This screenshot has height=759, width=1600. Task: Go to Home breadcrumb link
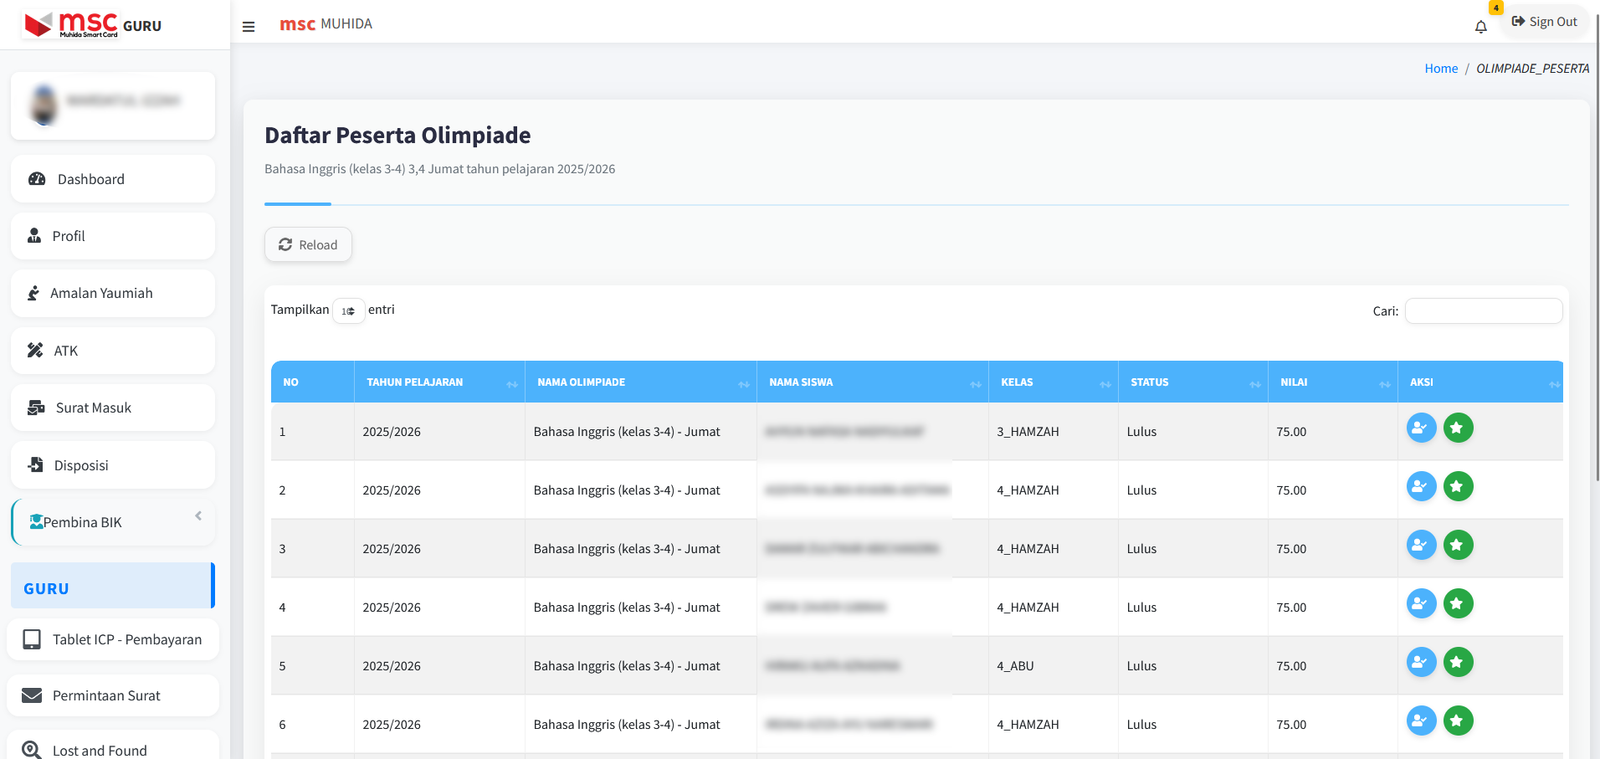(1441, 68)
